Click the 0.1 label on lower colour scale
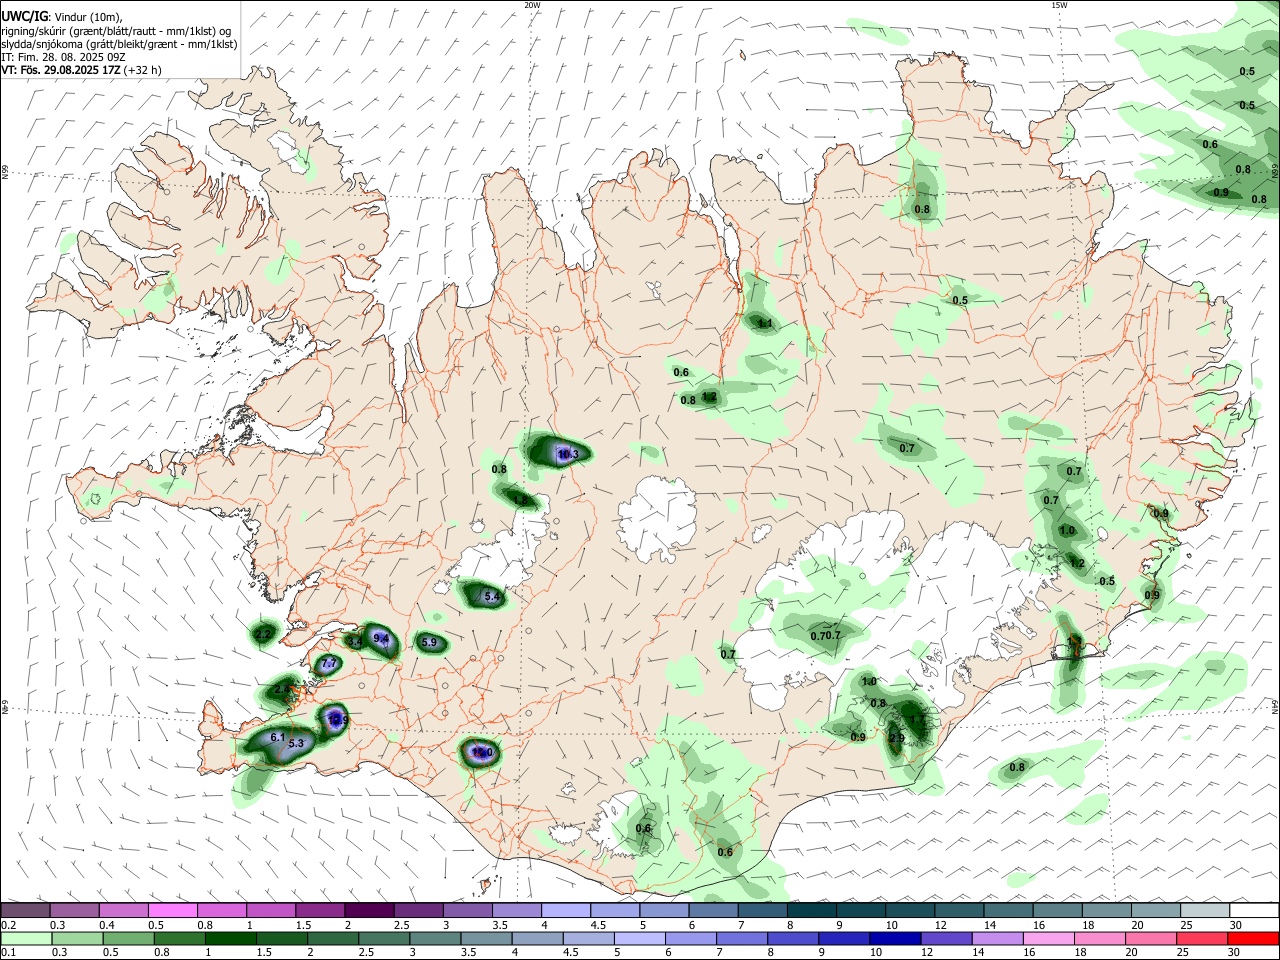The height and width of the screenshot is (960, 1280). (8, 952)
